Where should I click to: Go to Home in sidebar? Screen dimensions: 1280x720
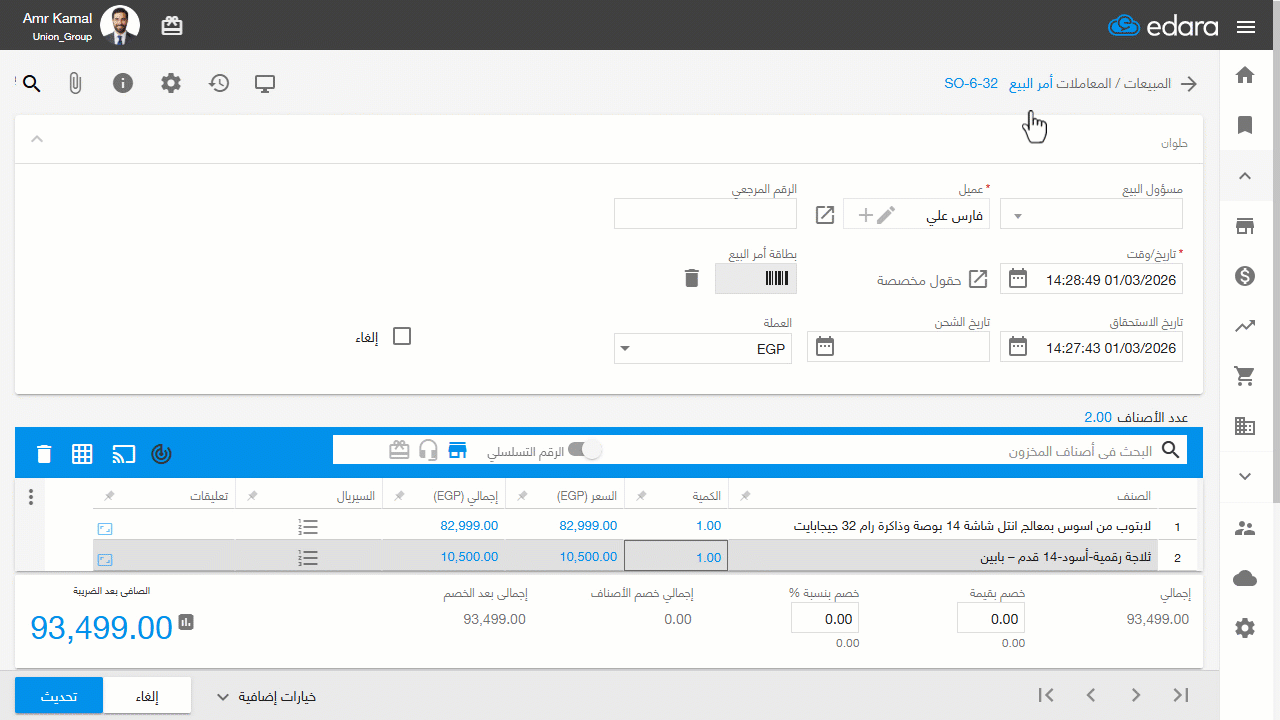click(1245, 75)
